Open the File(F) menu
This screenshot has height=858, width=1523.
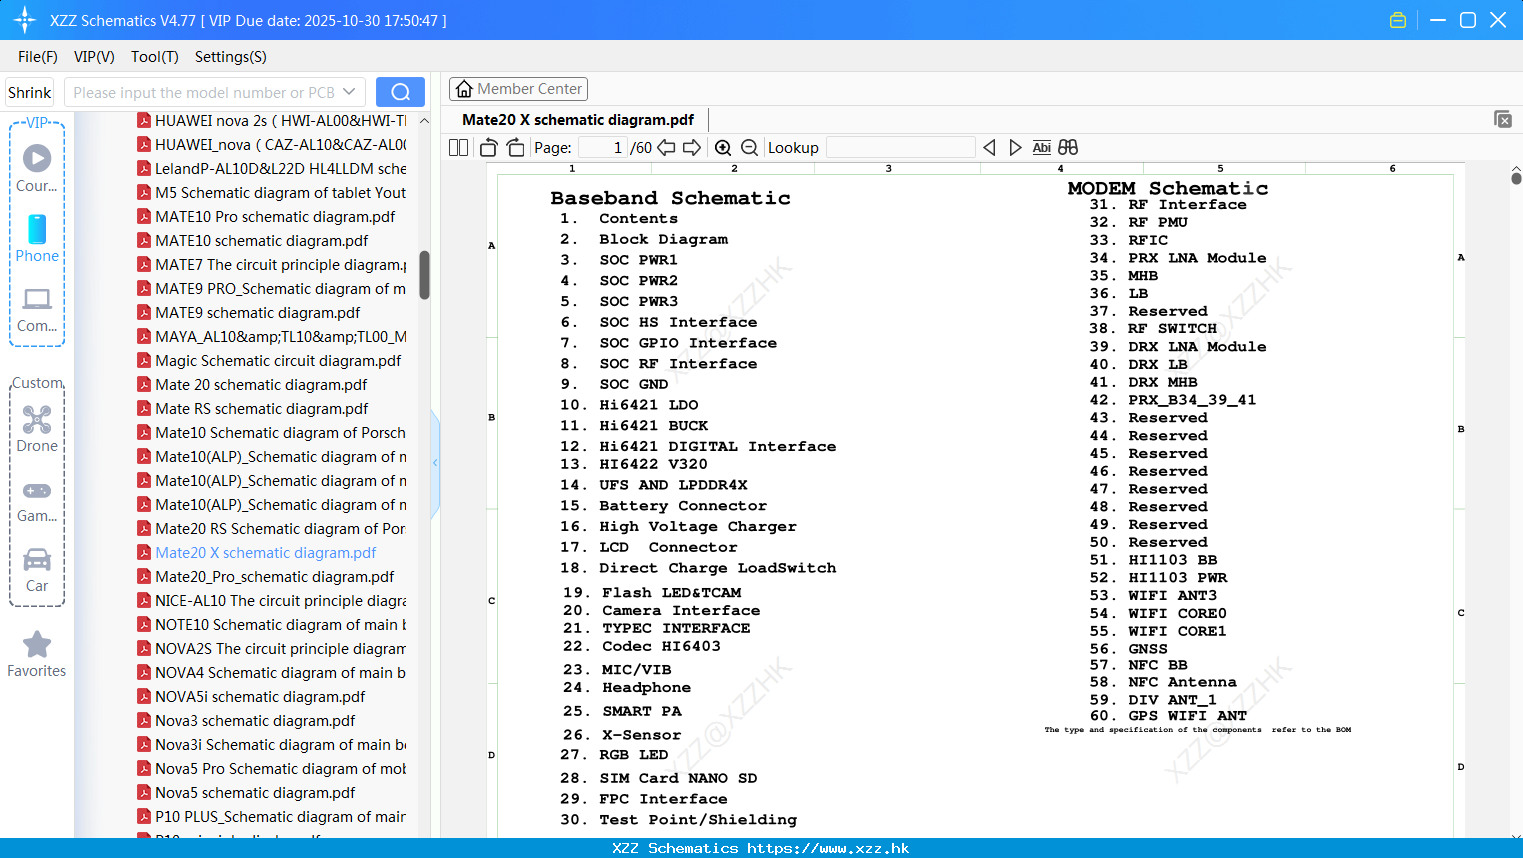(38, 57)
